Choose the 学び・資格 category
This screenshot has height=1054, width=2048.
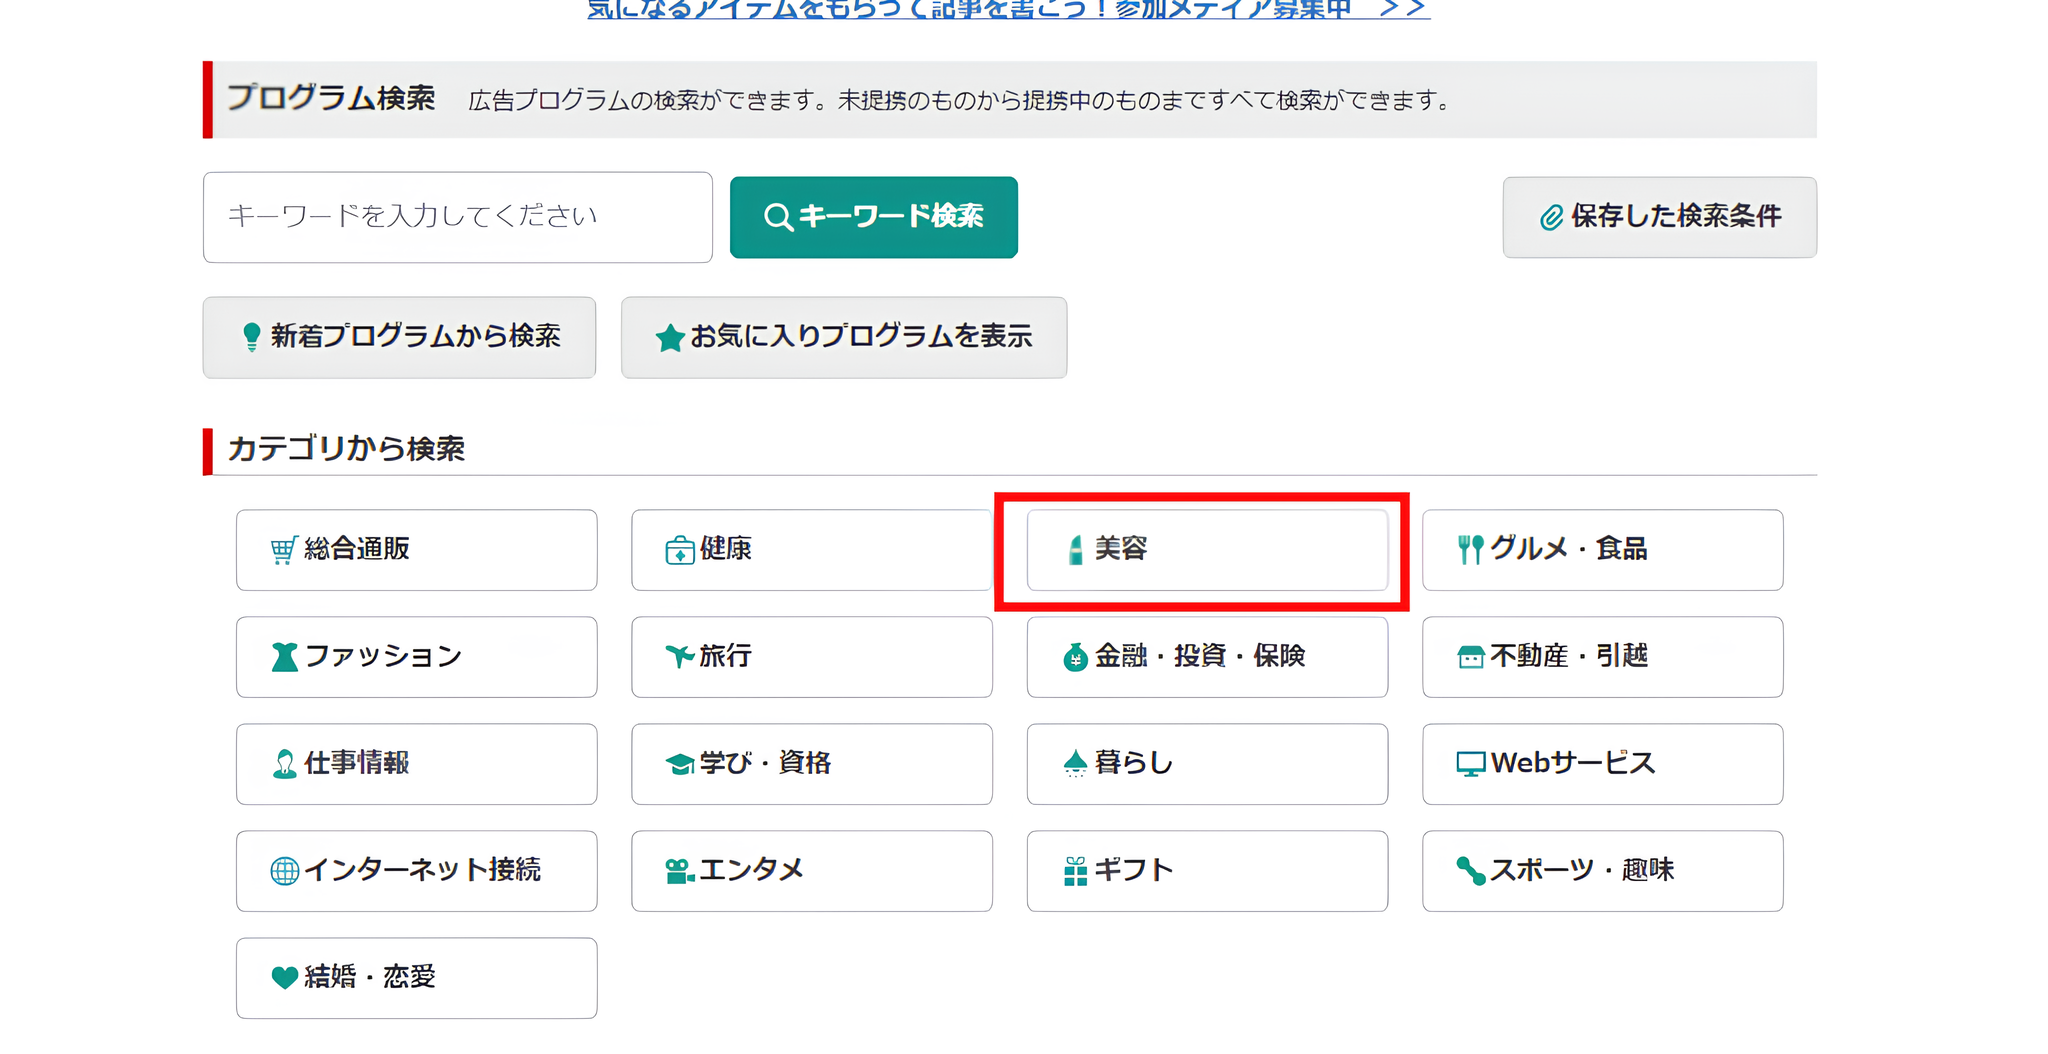click(x=811, y=764)
